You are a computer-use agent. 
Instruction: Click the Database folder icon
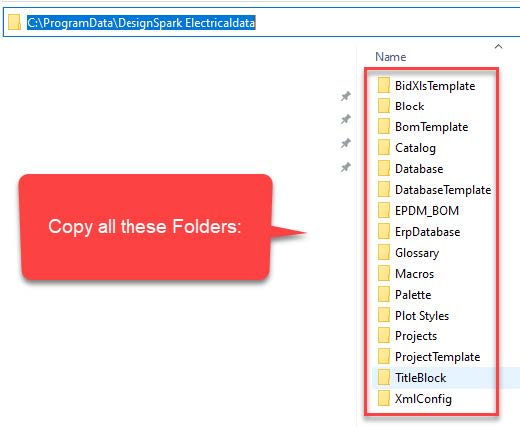point(384,168)
